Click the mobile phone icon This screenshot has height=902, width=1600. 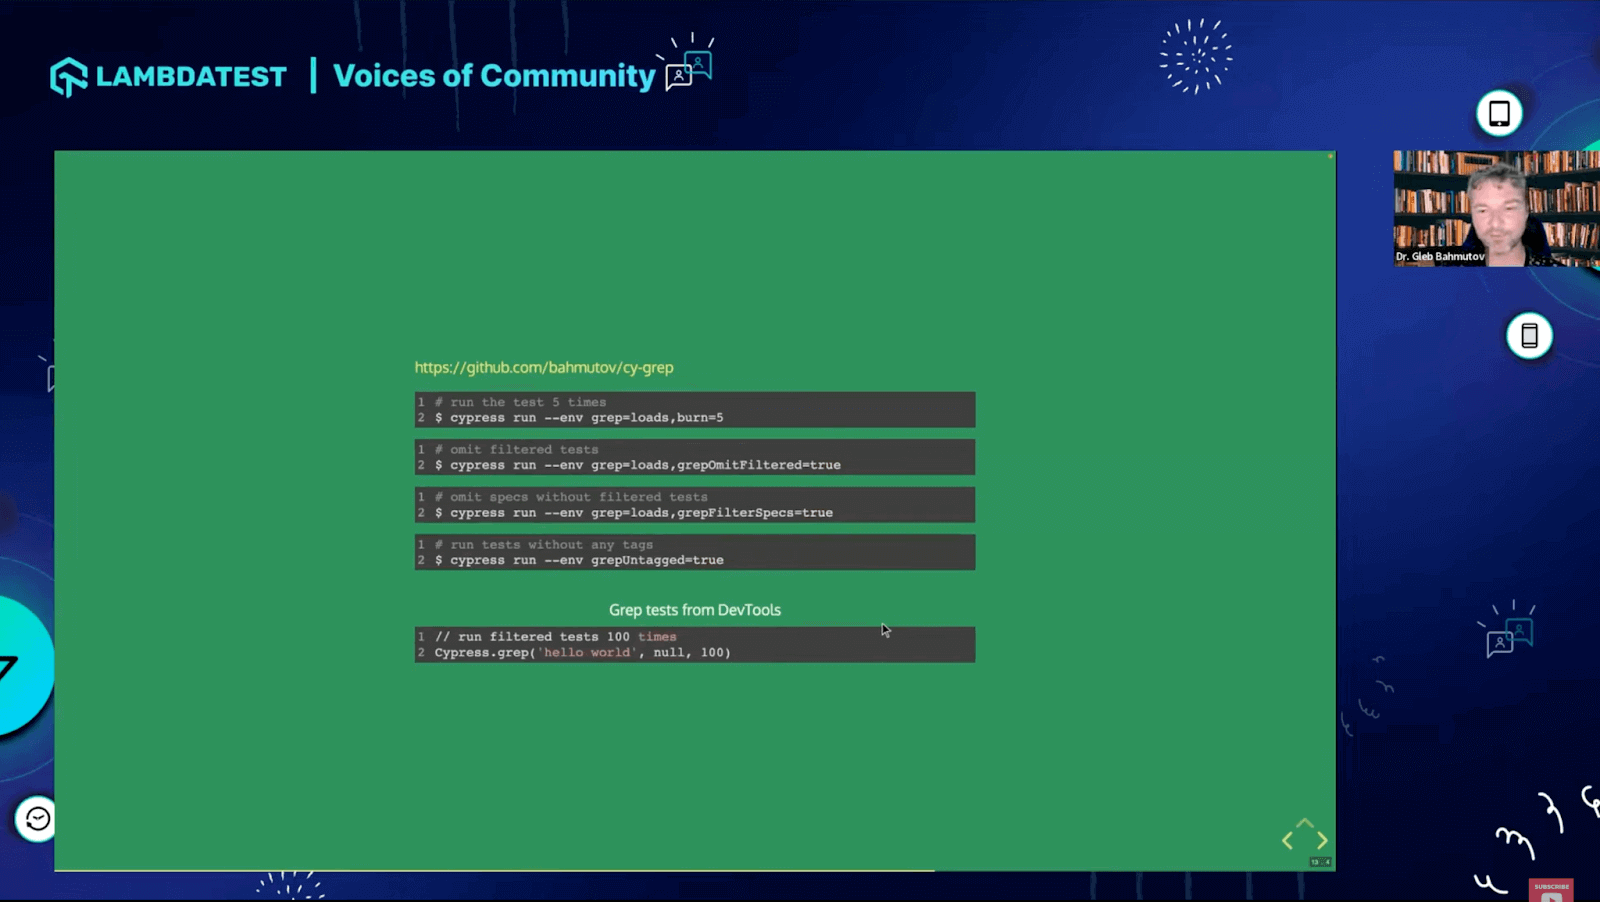click(x=1529, y=336)
